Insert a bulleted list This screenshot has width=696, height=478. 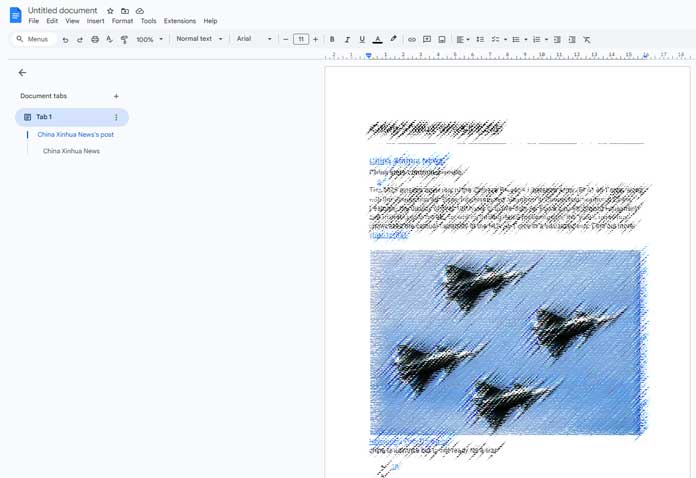516,40
